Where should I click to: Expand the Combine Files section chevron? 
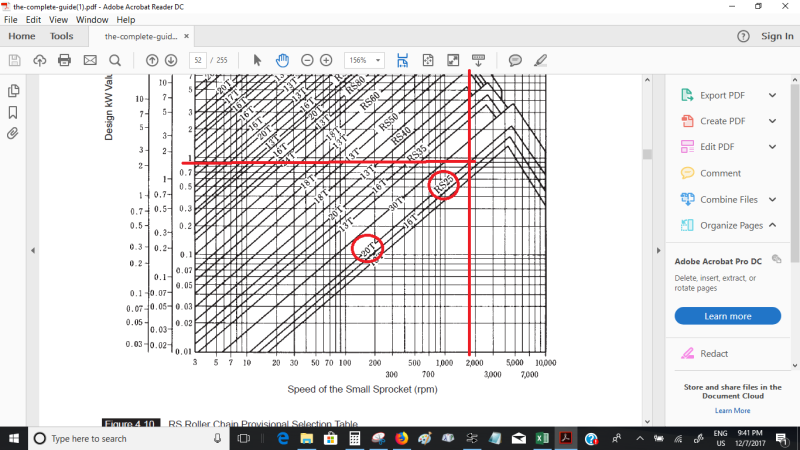pyautogui.click(x=772, y=199)
